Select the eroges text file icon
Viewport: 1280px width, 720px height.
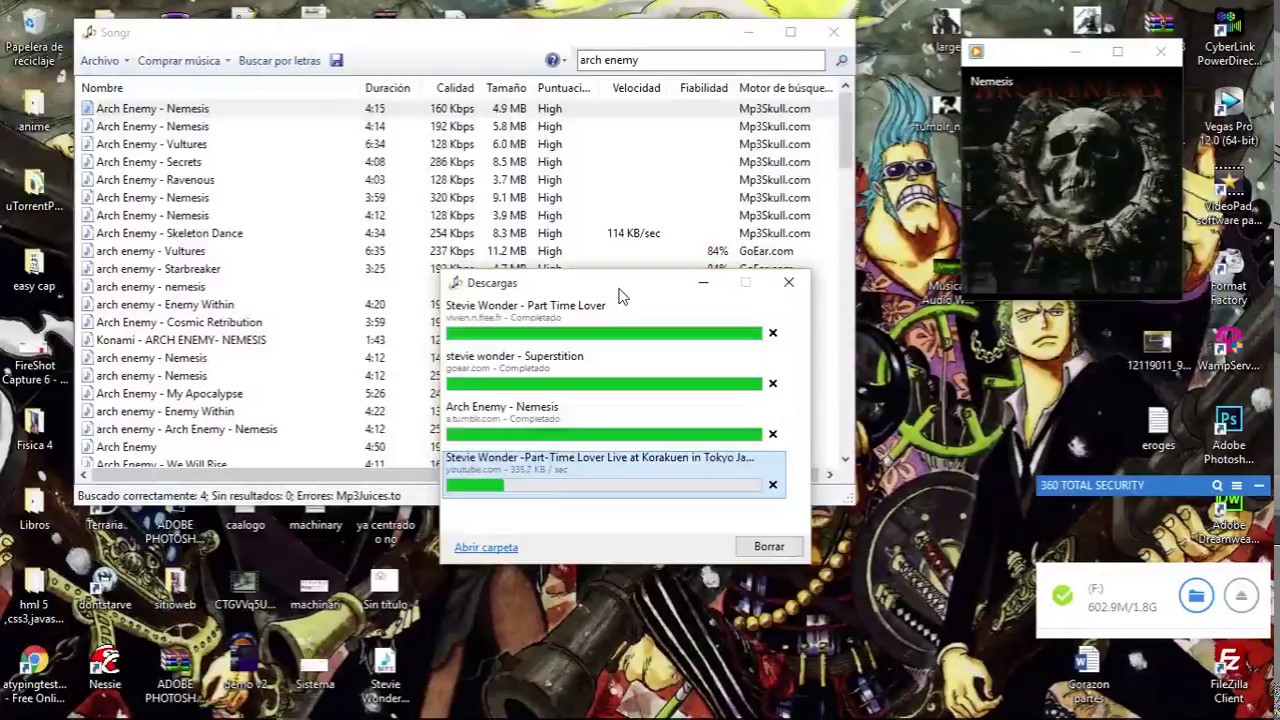(1158, 430)
